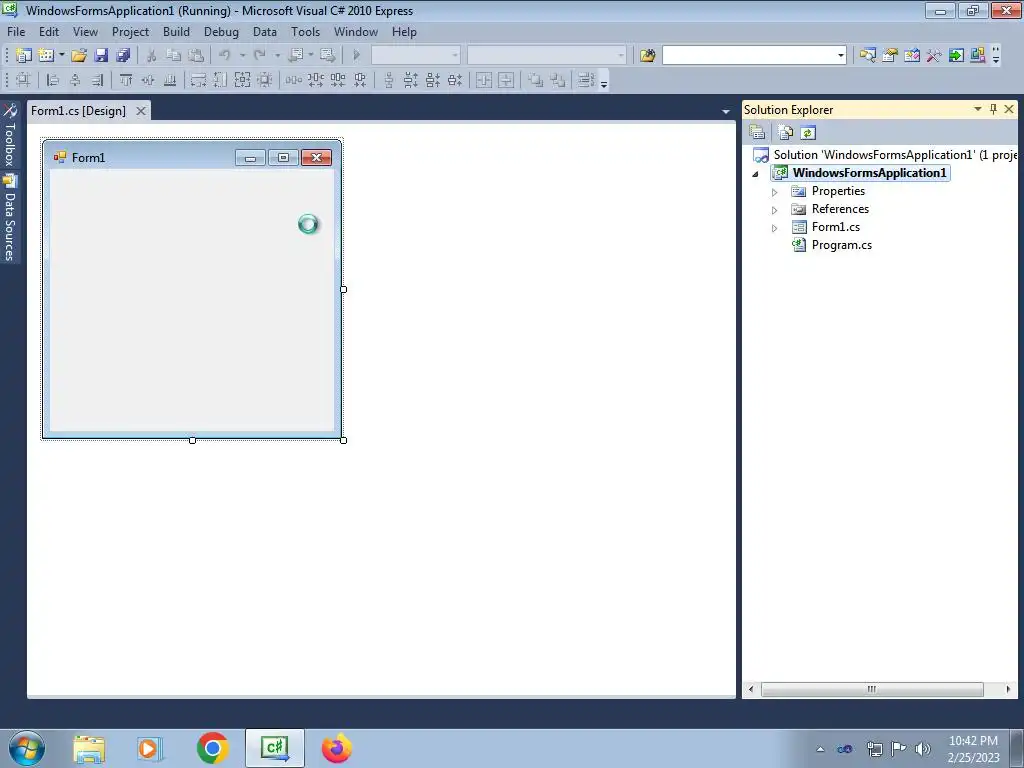Open the Project menu
The width and height of the screenshot is (1024, 768).
tap(130, 31)
